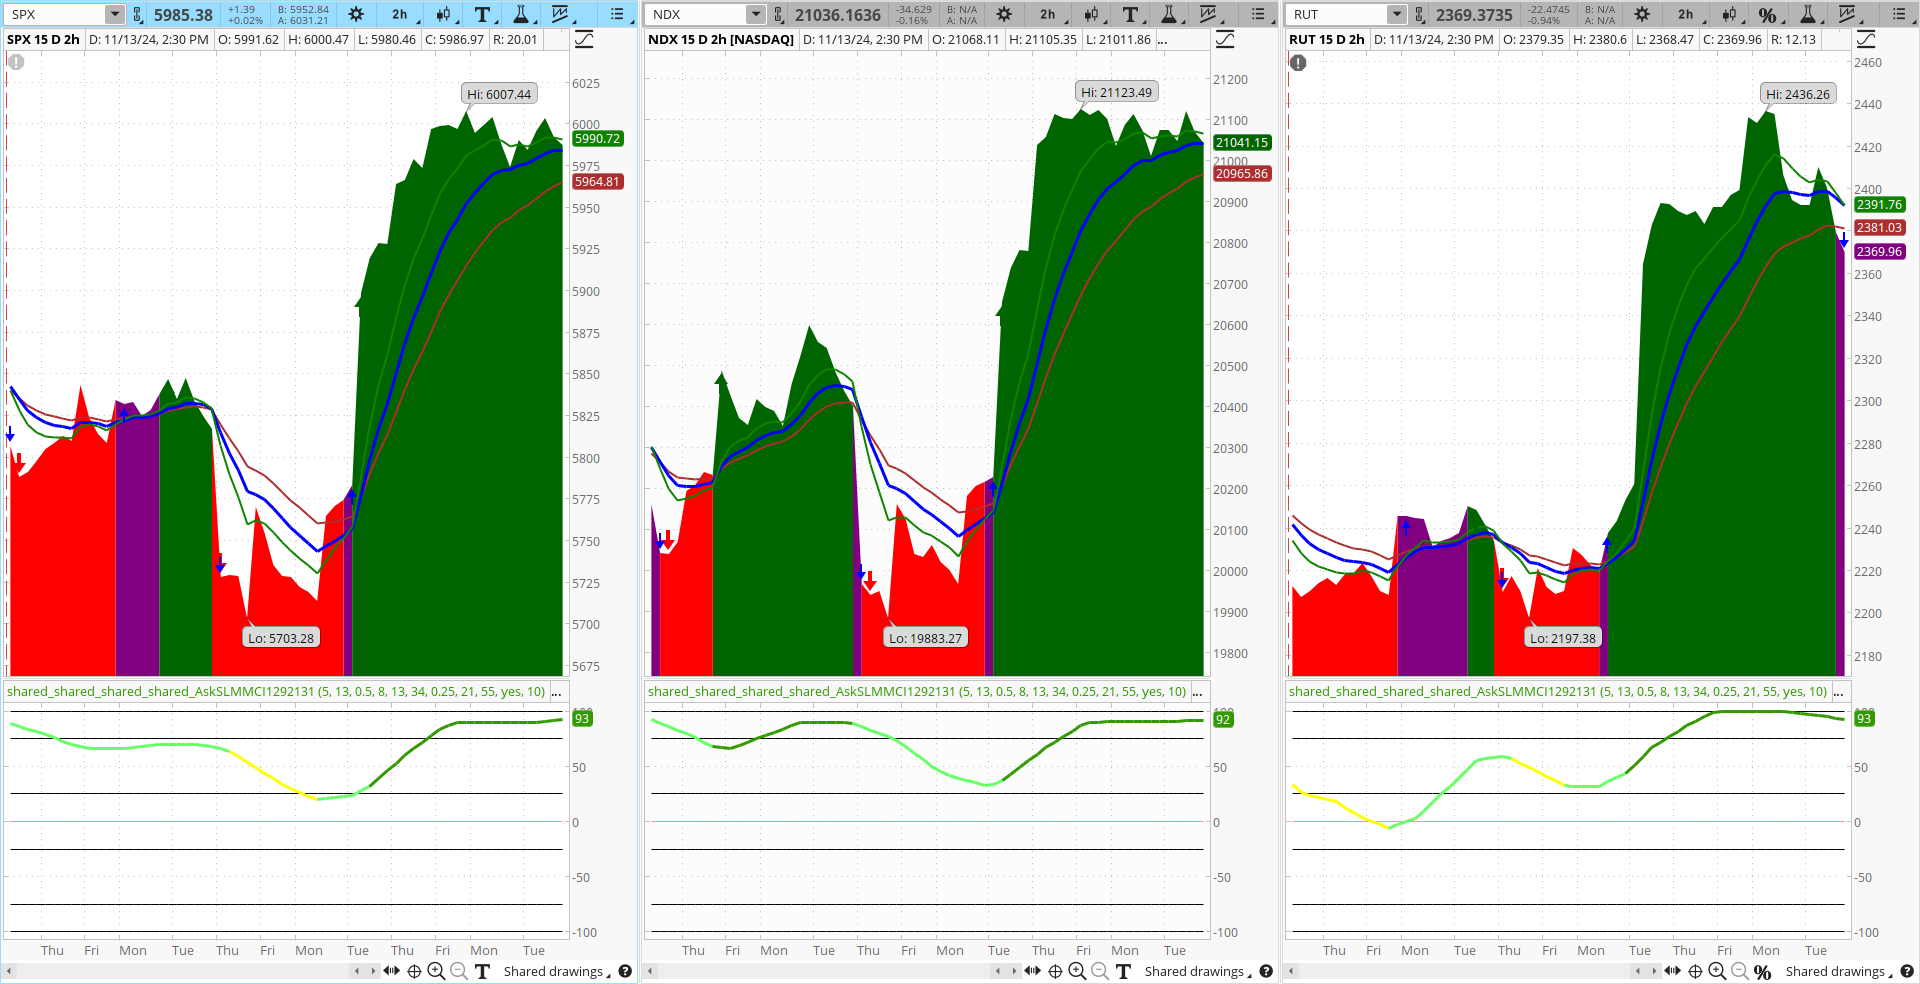Click the help question-mark button beside Shared drawings
The width and height of the screenshot is (1920, 984).
click(x=624, y=971)
